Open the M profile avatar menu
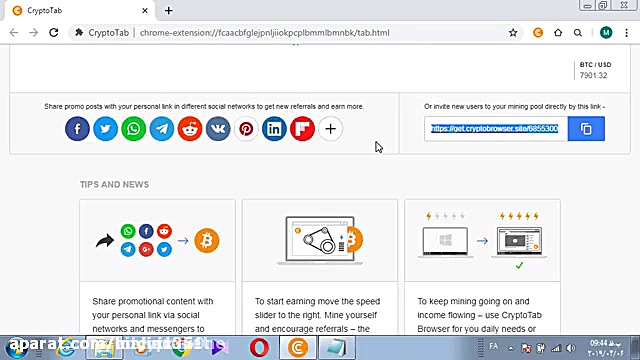The width and height of the screenshot is (640, 360). (x=606, y=33)
